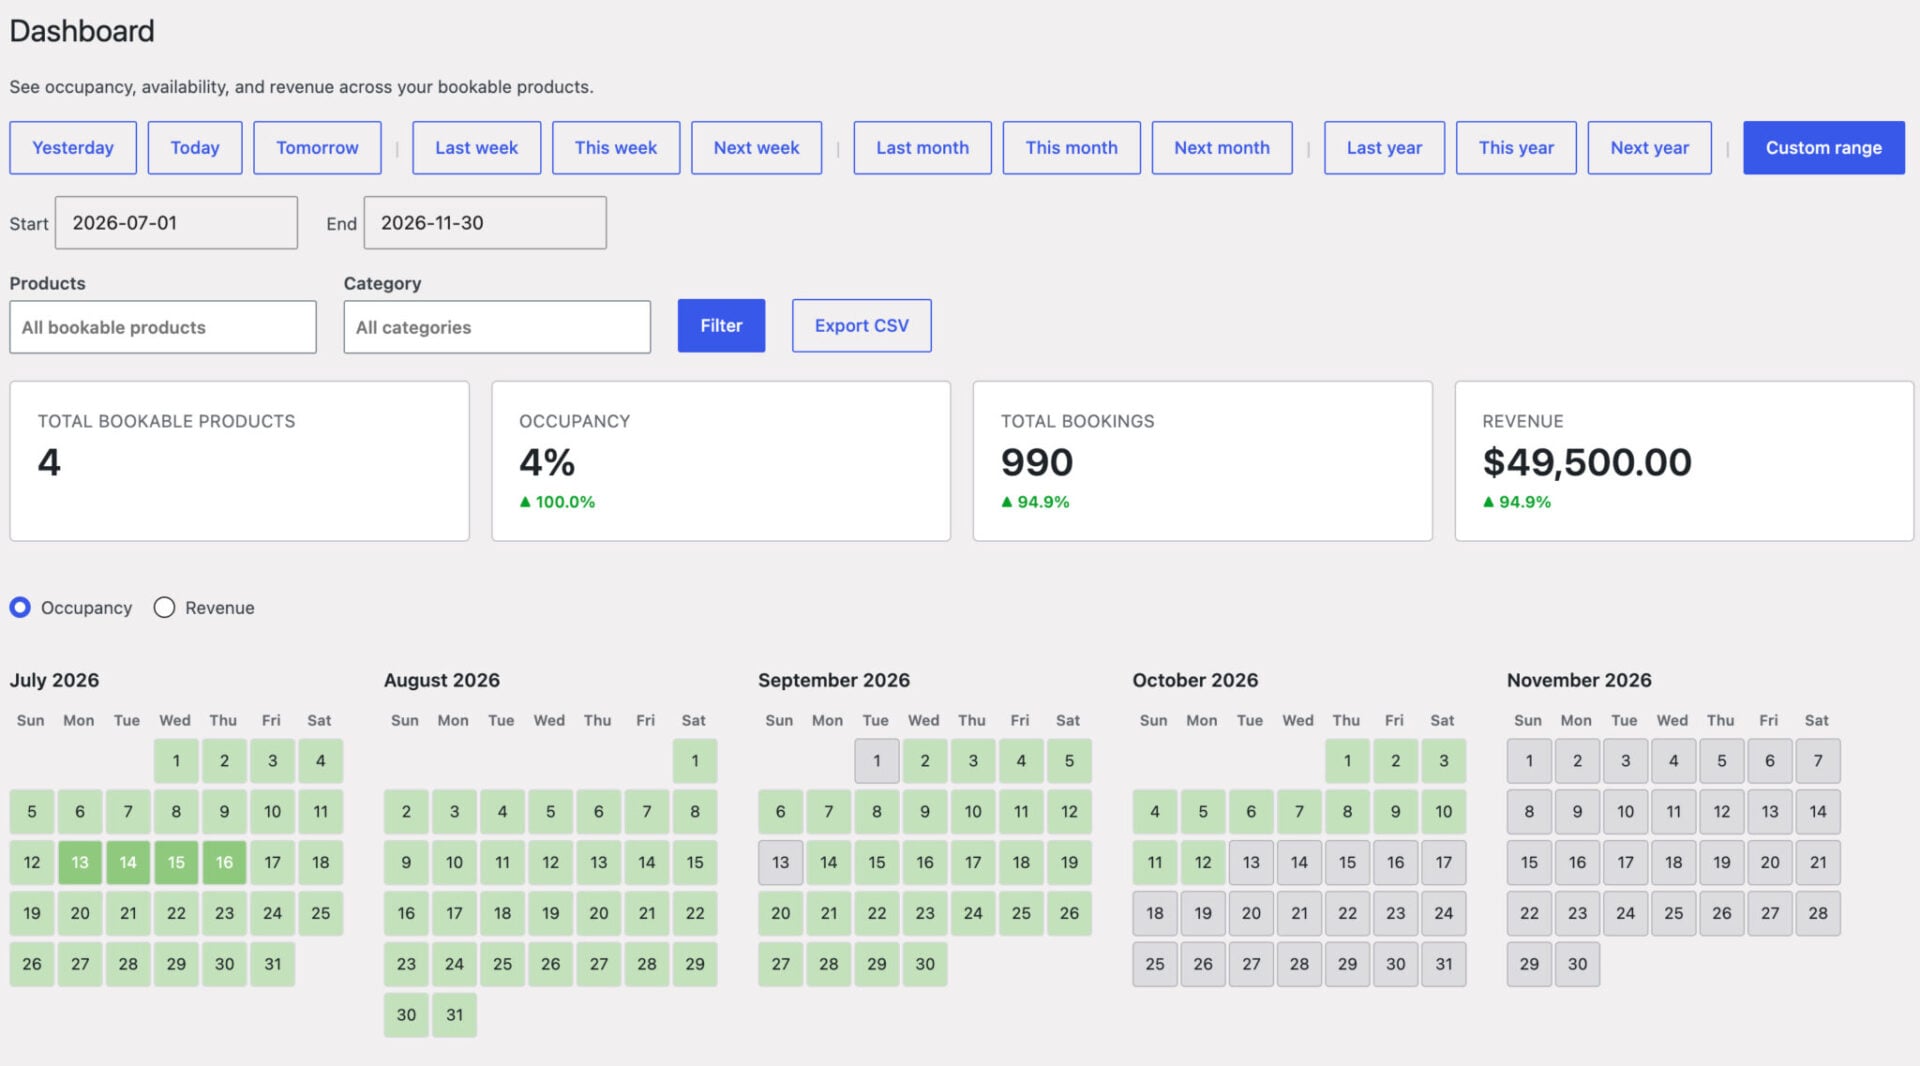Screen dimensions: 1920x1066
Task: Select November 7 day cell
Action: coord(1818,761)
